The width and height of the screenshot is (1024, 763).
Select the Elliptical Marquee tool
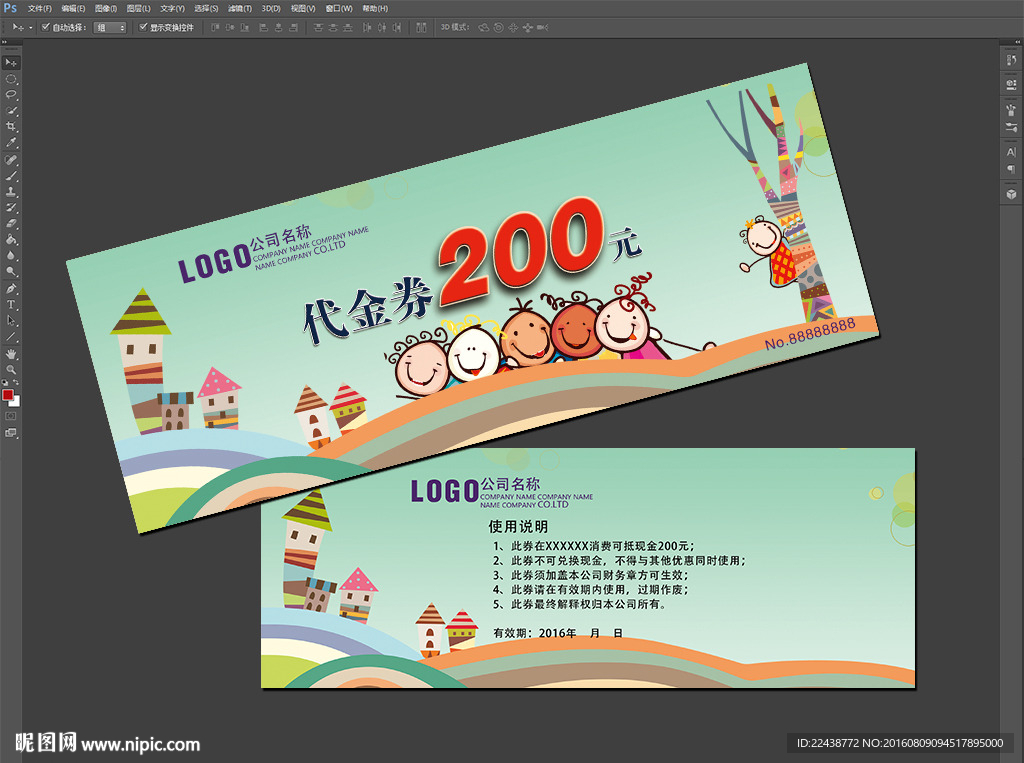point(11,79)
